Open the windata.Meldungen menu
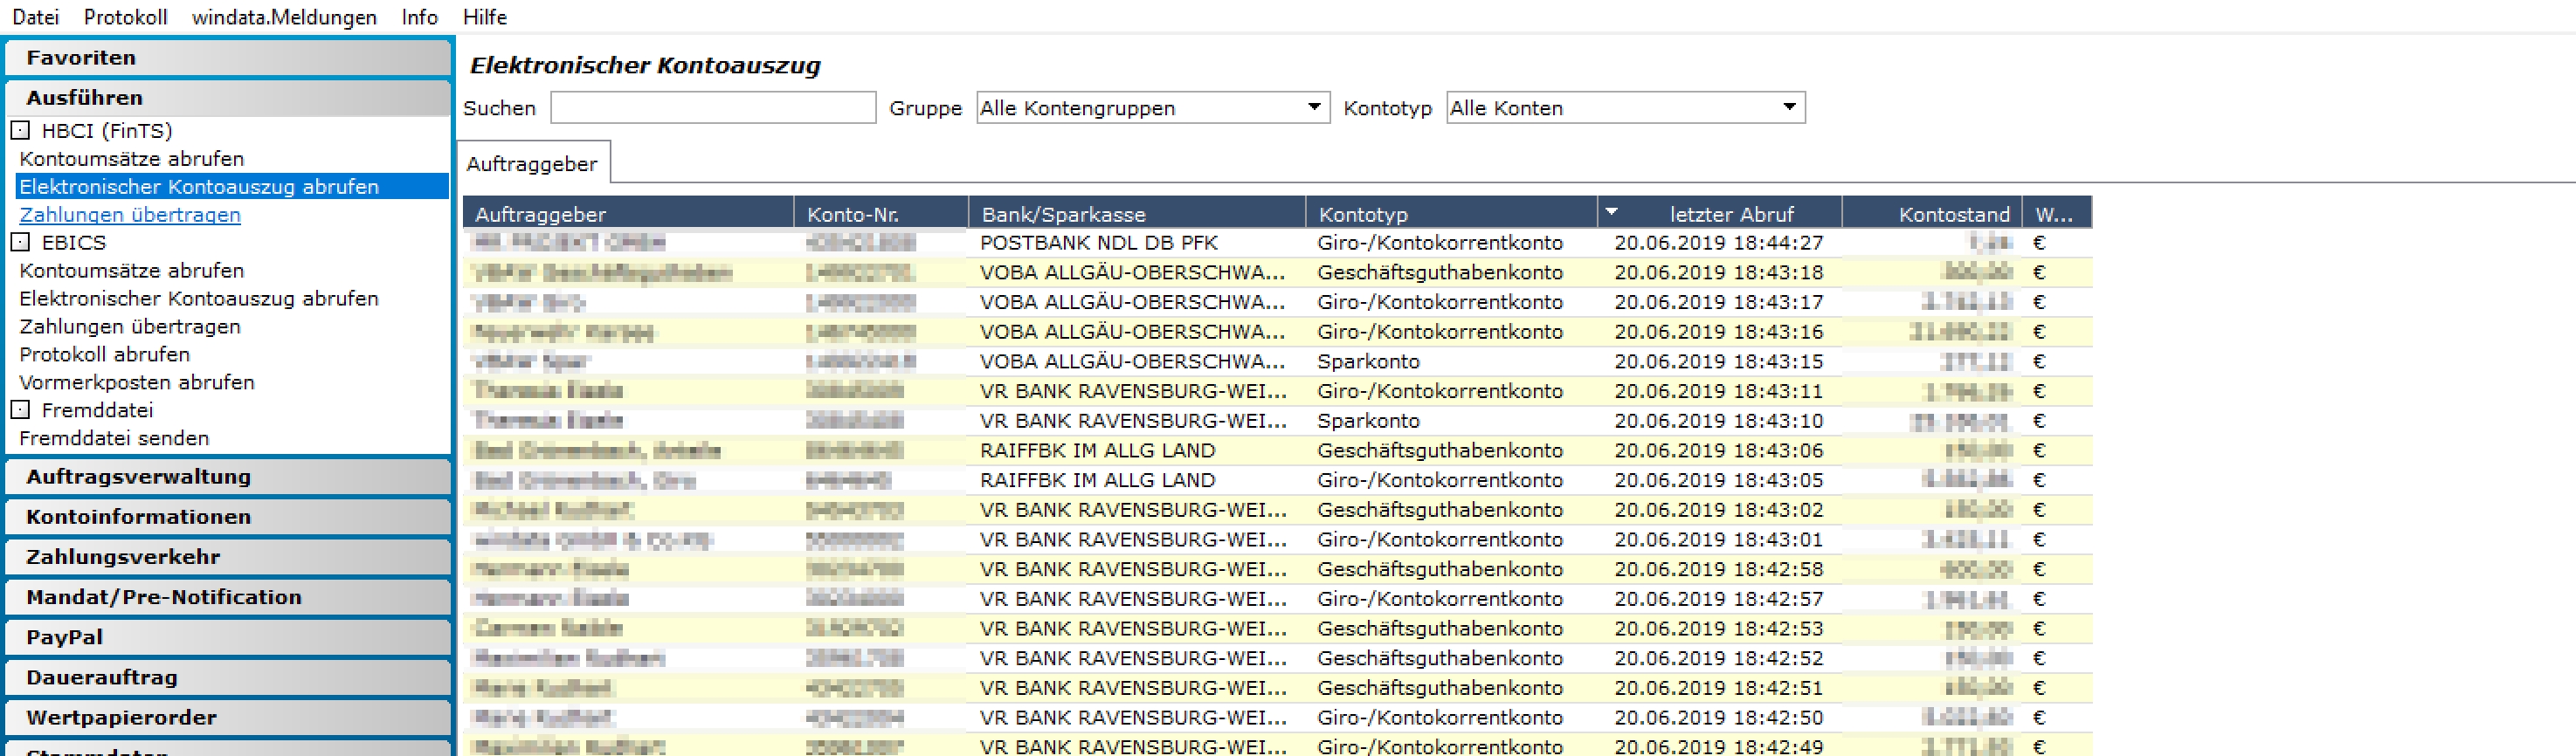 (284, 17)
